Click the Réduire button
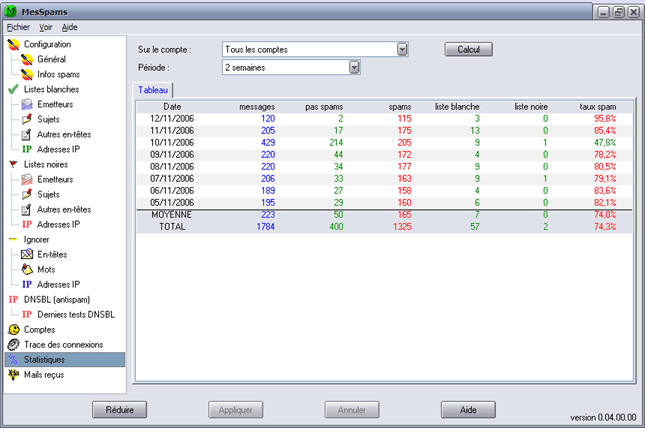Image resolution: width=645 pixels, height=428 pixels. click(120, 409)
